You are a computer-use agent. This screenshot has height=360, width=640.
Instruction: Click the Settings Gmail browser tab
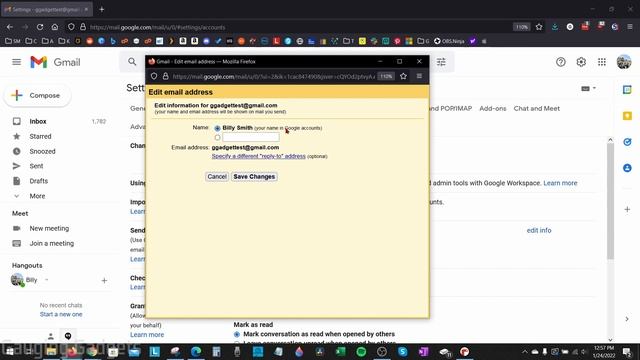pyautogui.click(x=47, y=9)
